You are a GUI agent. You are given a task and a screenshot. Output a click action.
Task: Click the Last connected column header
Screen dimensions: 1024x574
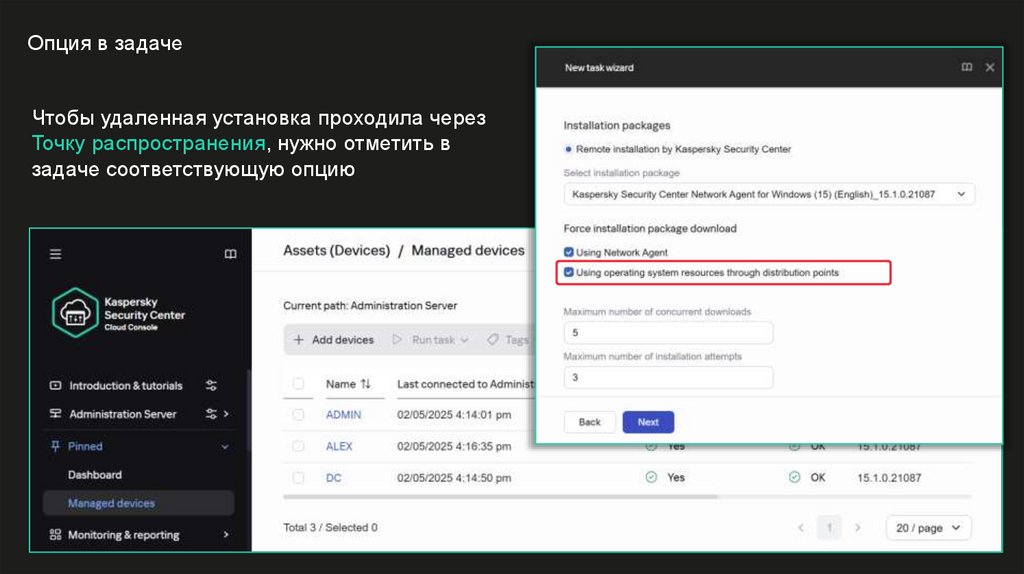[x=465, y=384]
